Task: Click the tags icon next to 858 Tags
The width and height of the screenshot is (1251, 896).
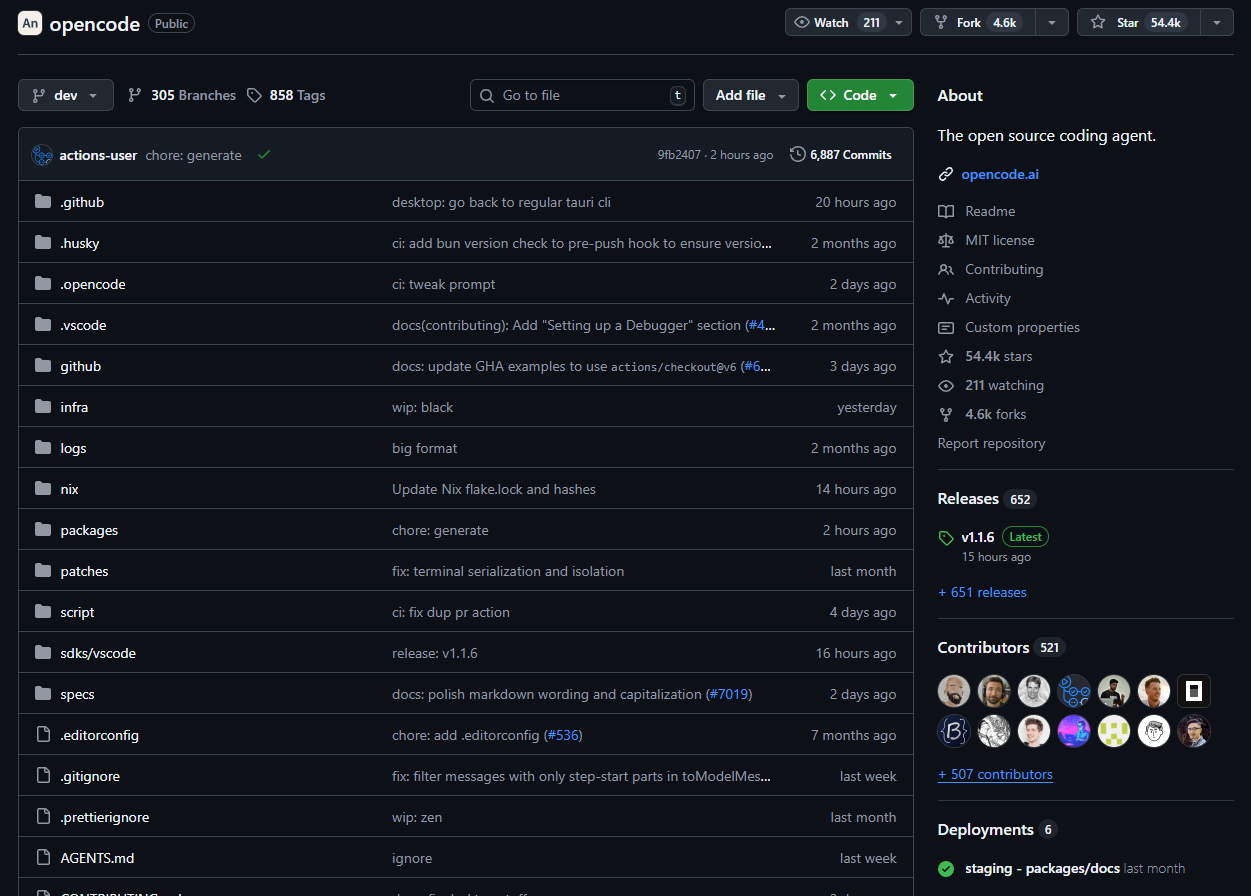Action: click(x=255, y=96)
